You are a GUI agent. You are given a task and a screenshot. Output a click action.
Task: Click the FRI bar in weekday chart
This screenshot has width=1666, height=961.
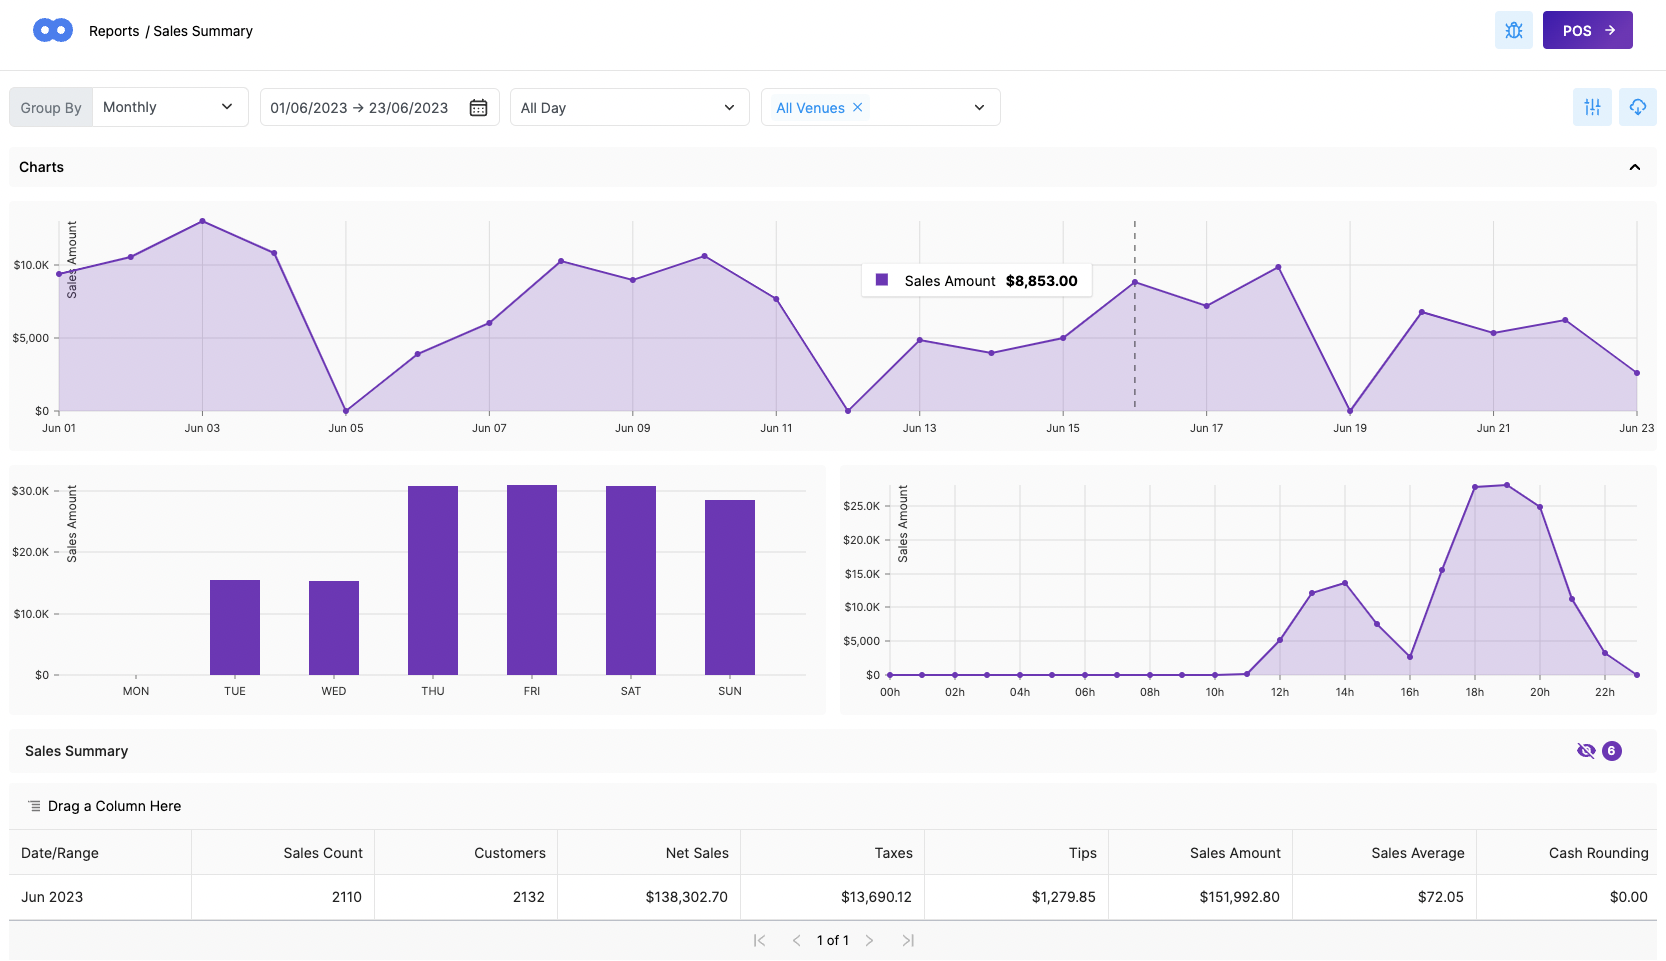click(x=532, y=580)
